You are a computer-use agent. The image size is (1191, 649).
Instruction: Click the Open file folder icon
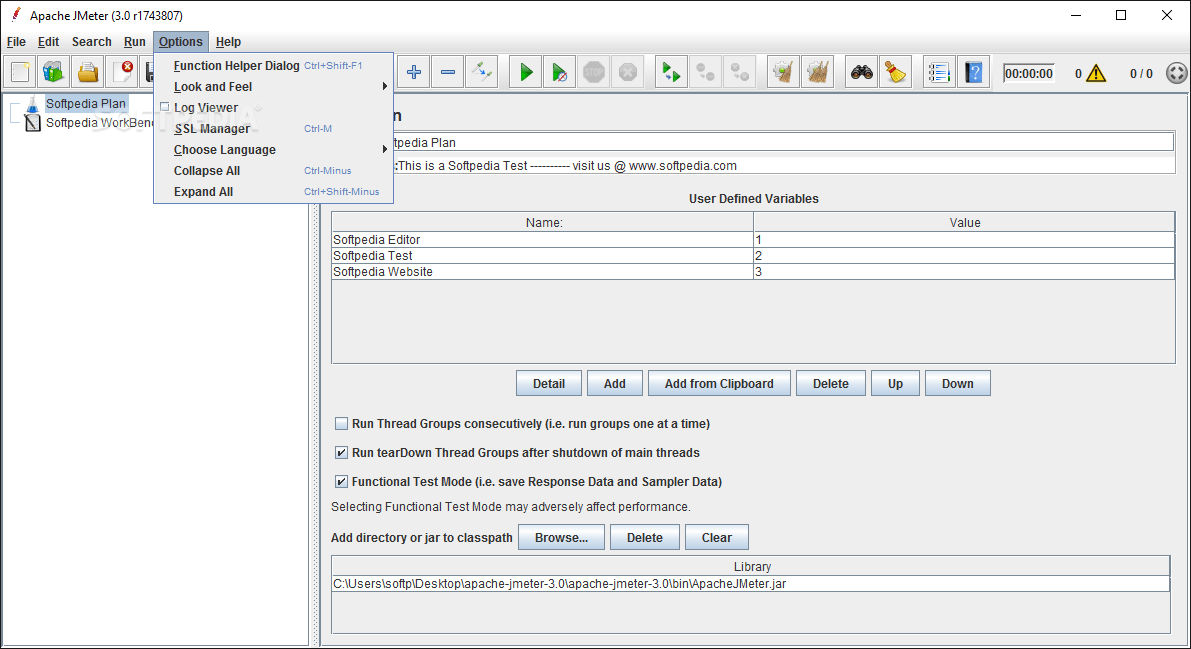click(88, 72)
